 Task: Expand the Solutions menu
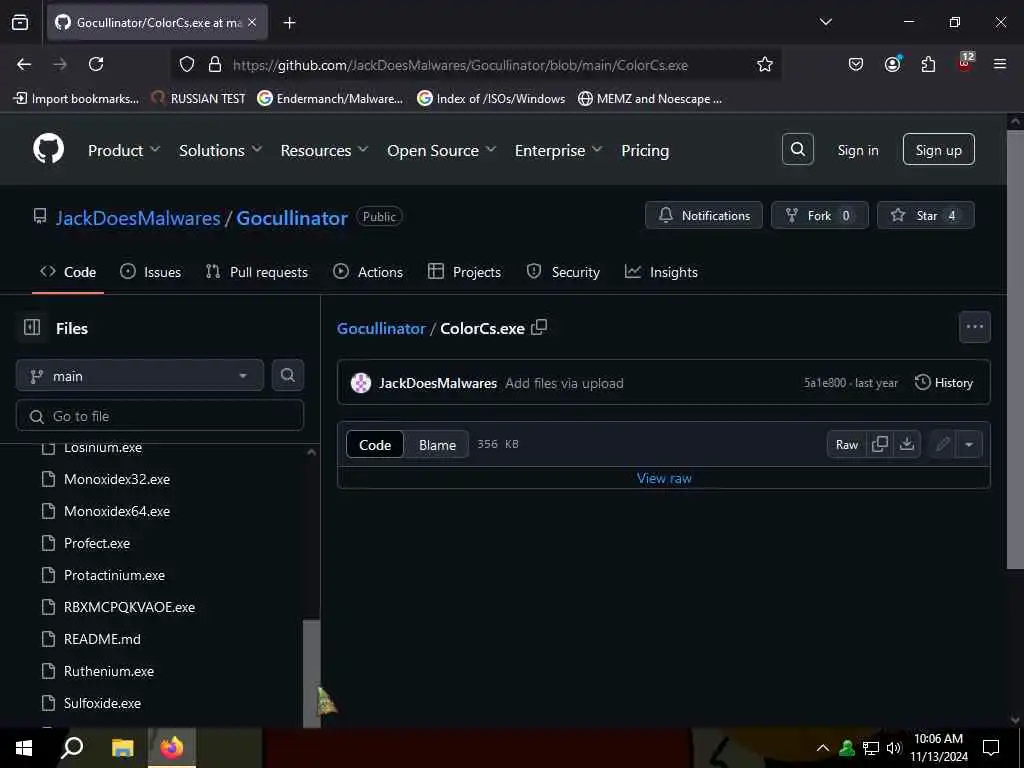(x=221, y=150)
